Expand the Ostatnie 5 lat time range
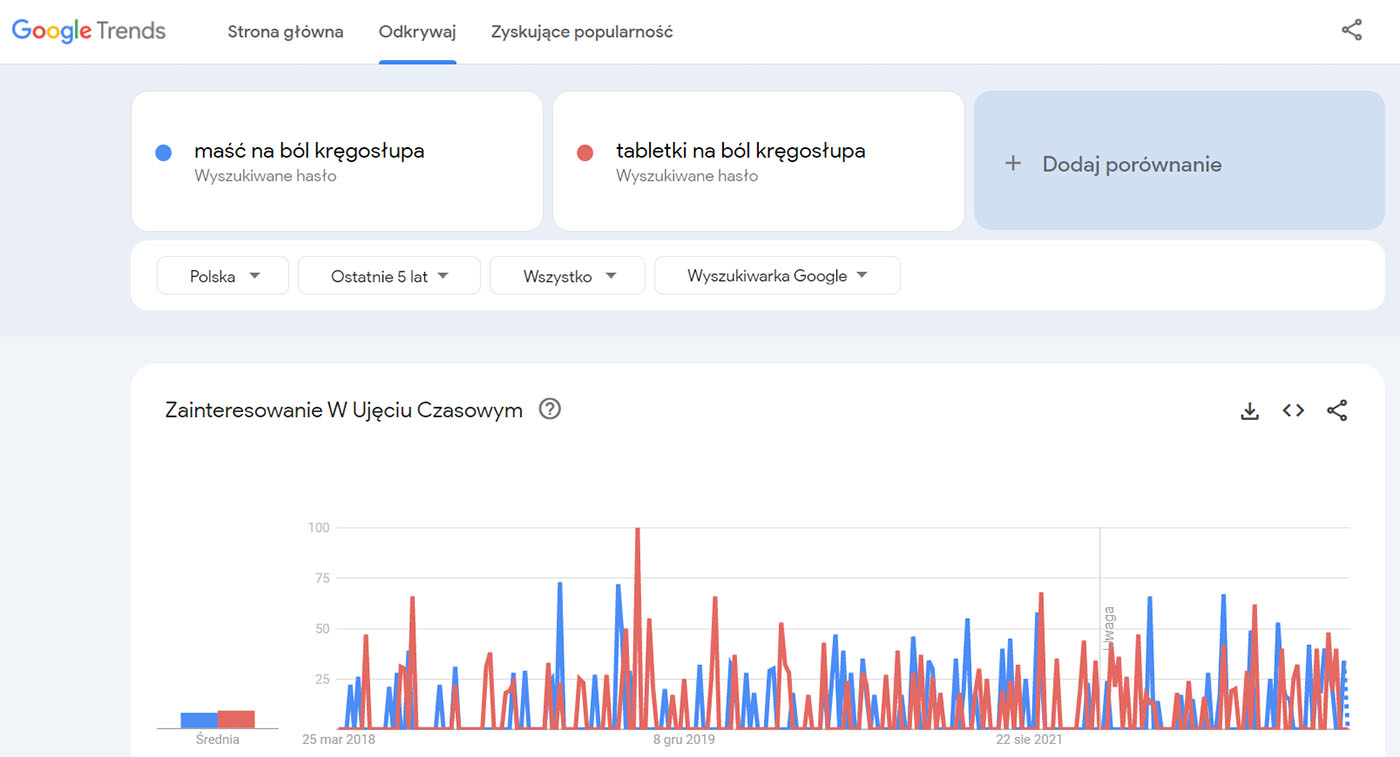Screen dimensions: 1400x757 [389, 276]
